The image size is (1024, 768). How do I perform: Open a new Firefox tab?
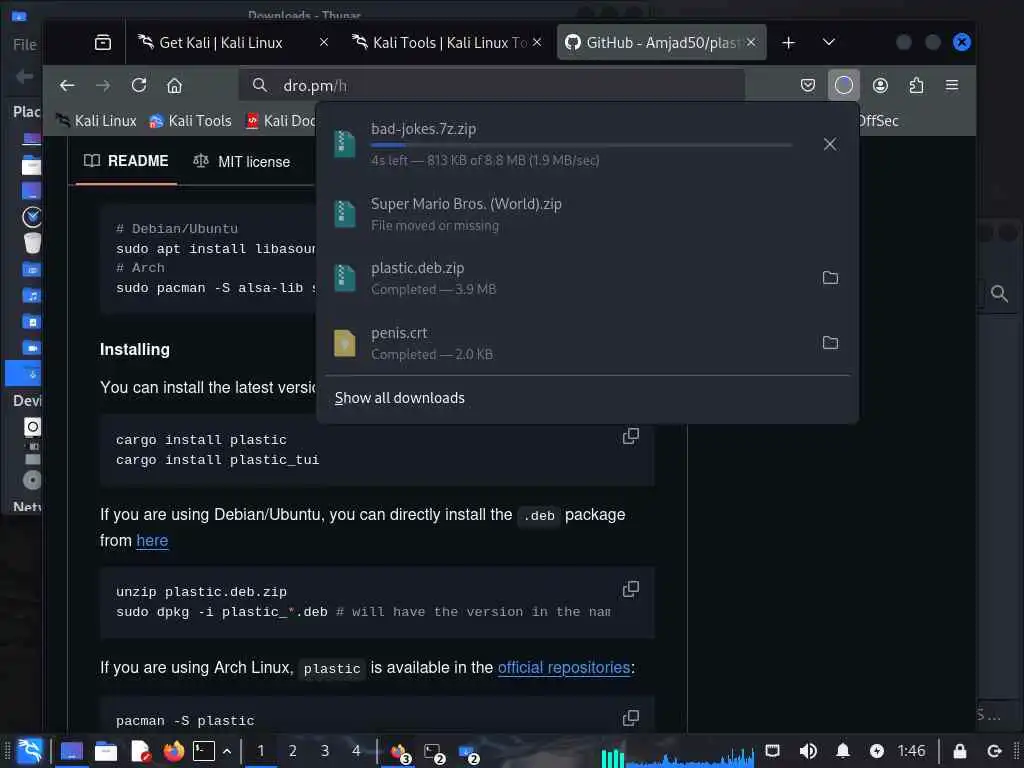[788, 42]
